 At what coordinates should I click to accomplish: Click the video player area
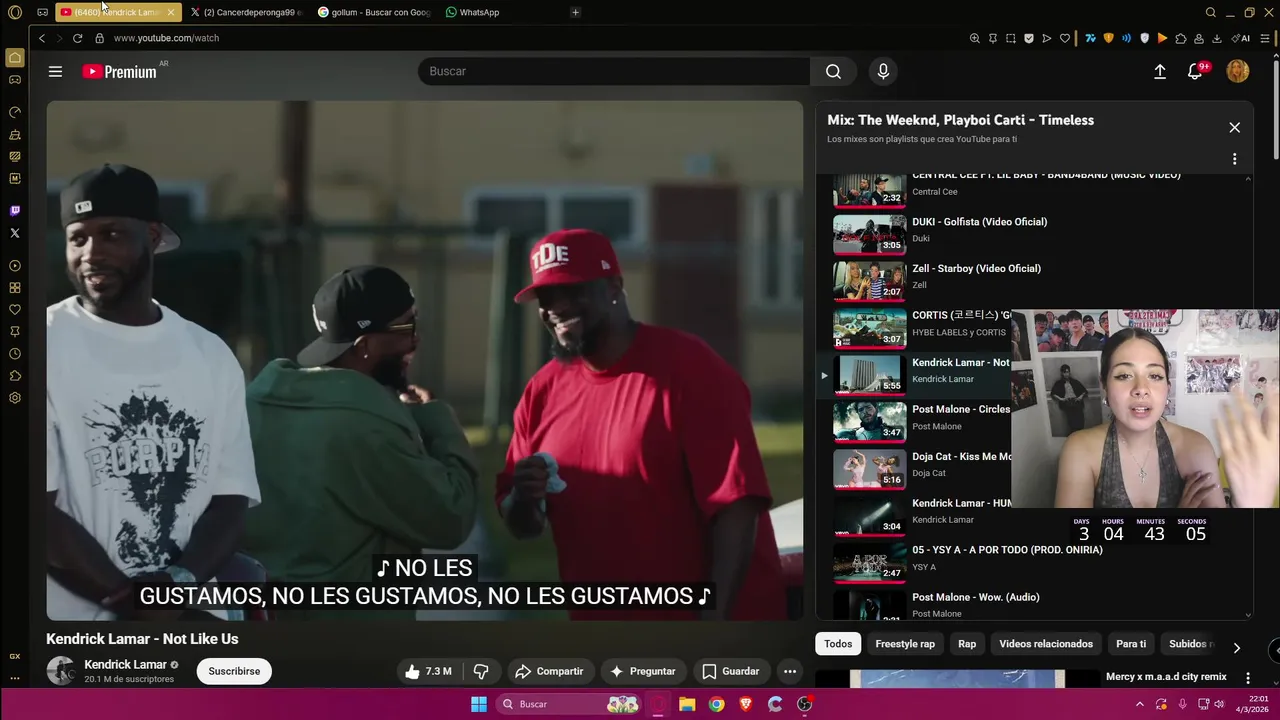point(424,360)
